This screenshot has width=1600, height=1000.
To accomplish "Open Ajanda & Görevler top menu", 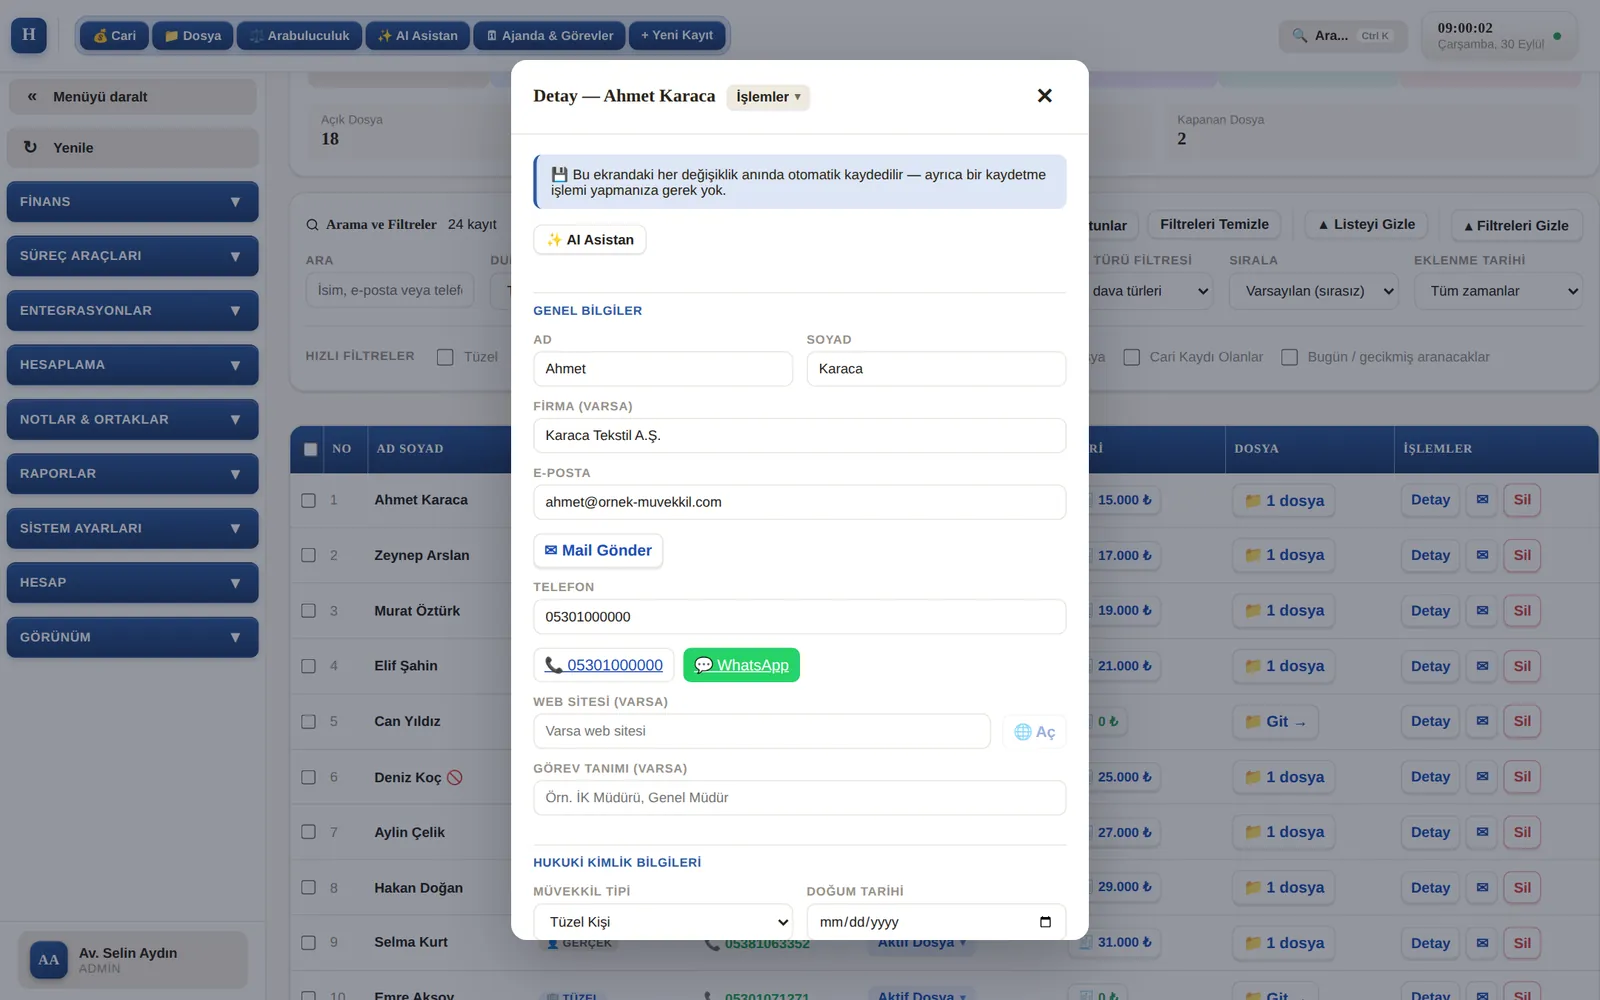I will coord(549,36).
